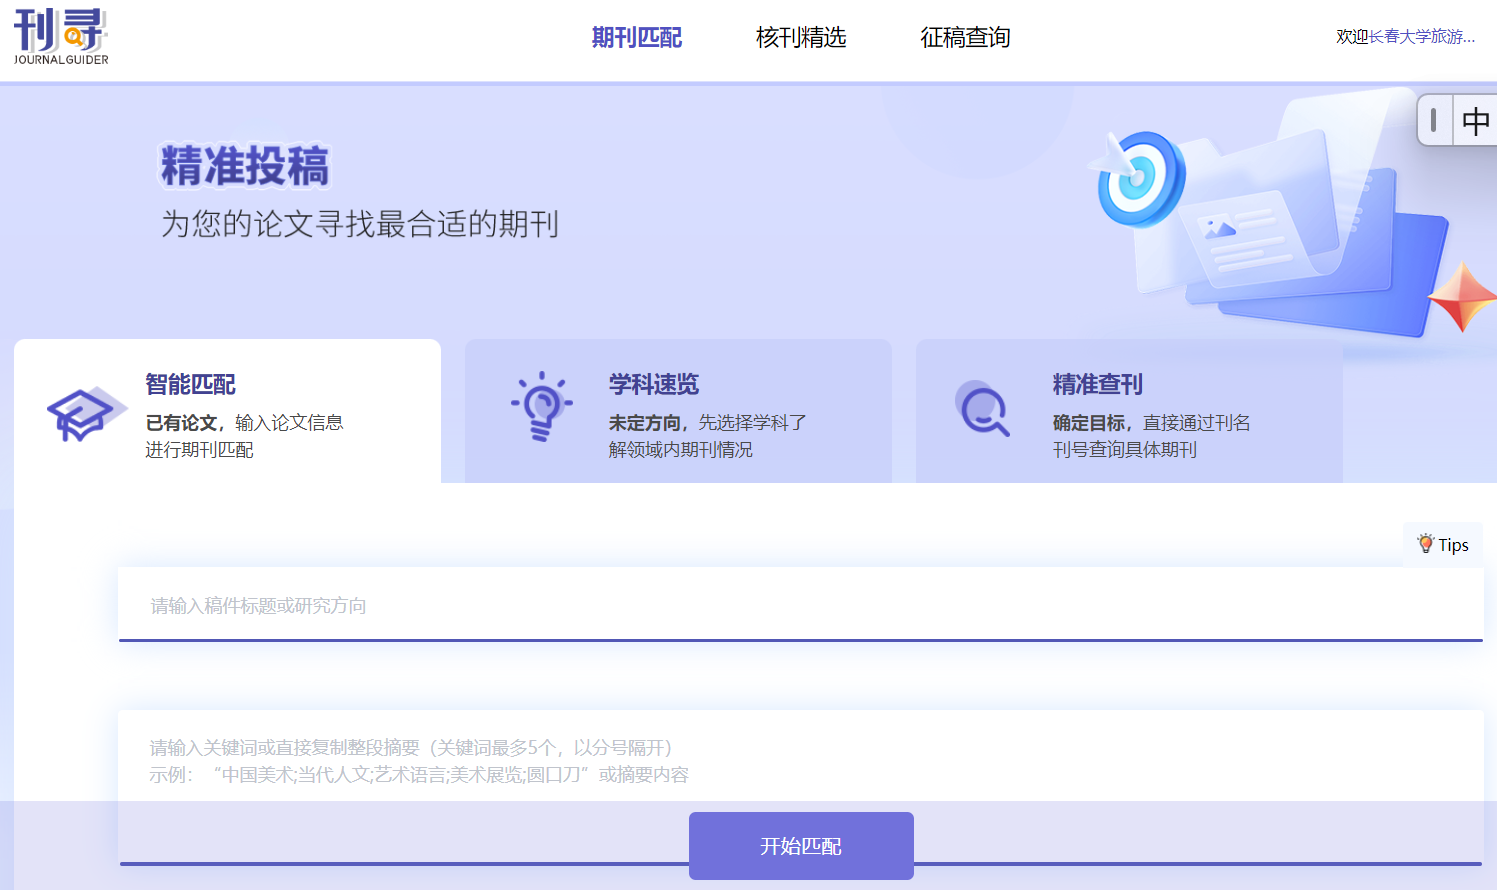Image resolution: width=1497 pixels, height=890 pixels.
Task: Click the 欢迎长春大学旅游 user link
Action: [1405, 37]
